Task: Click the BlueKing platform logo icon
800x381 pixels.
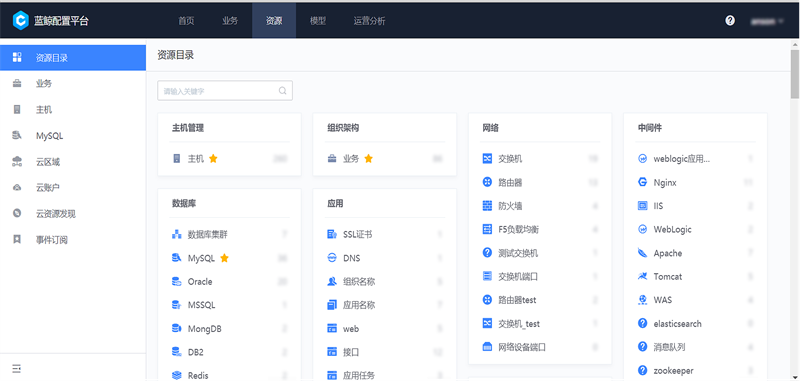Action: [20, 21]
